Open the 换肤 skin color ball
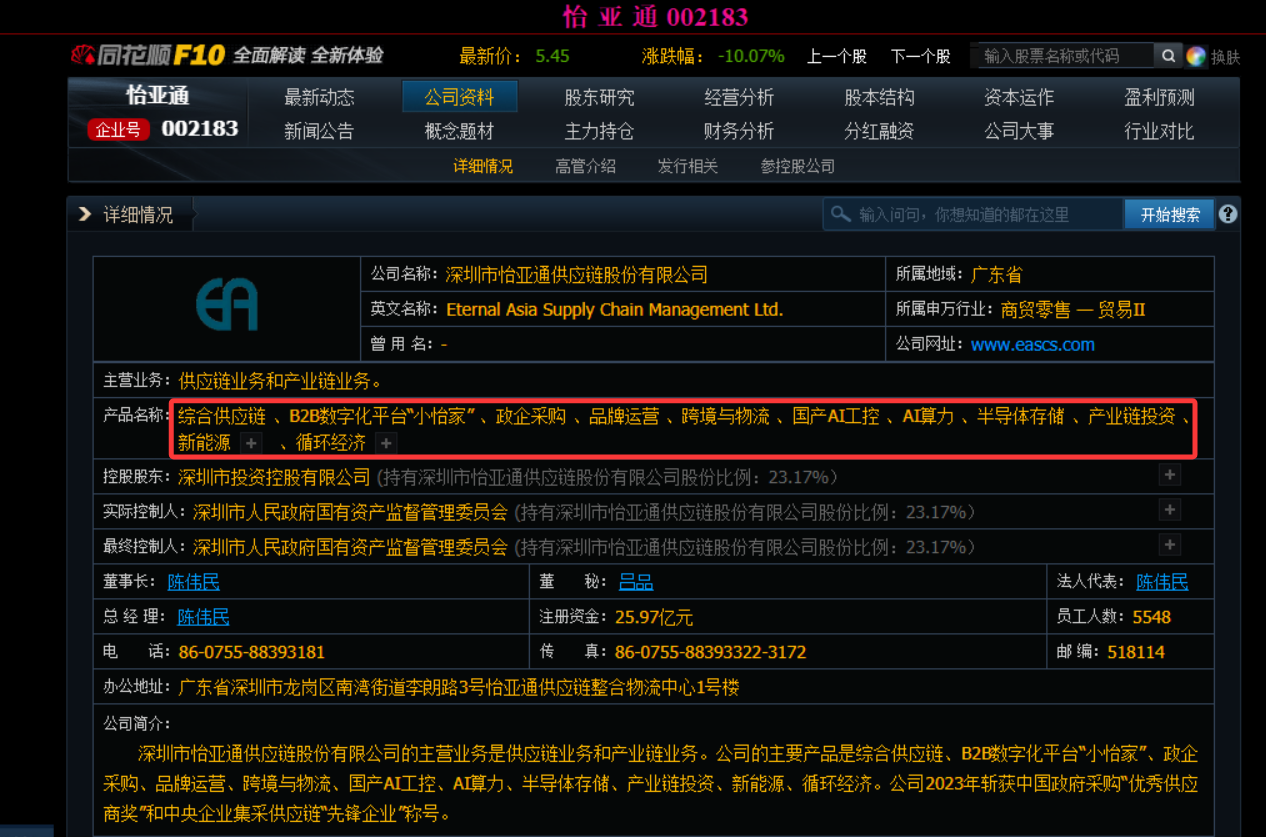Image resolution: width=1266 pixels, height=837 pixels. tap(1196, 56)
